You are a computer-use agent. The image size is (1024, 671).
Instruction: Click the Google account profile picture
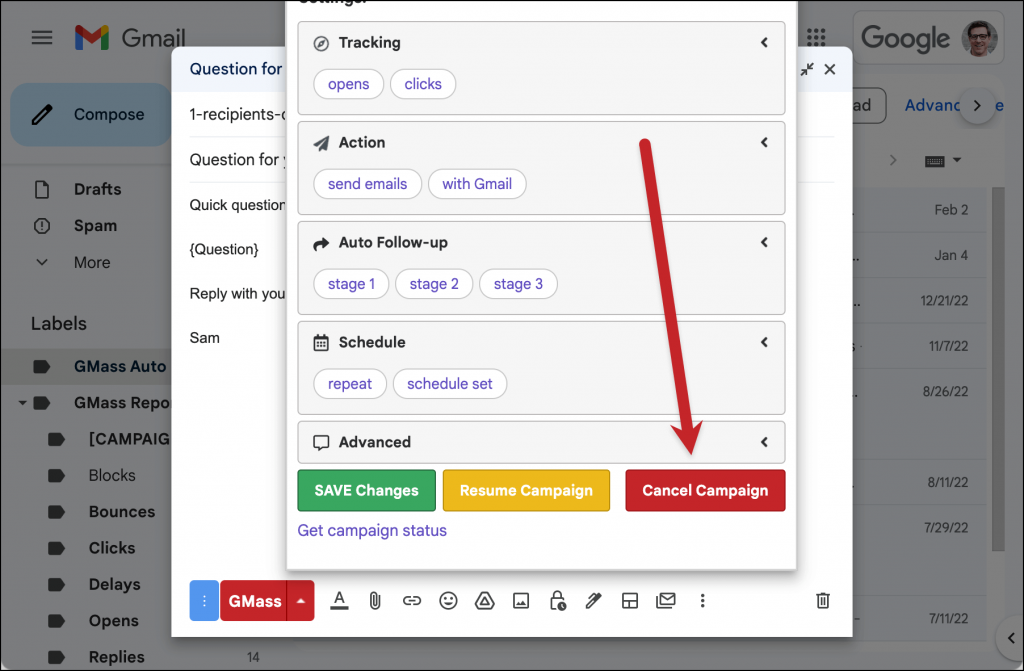(978, 38)
